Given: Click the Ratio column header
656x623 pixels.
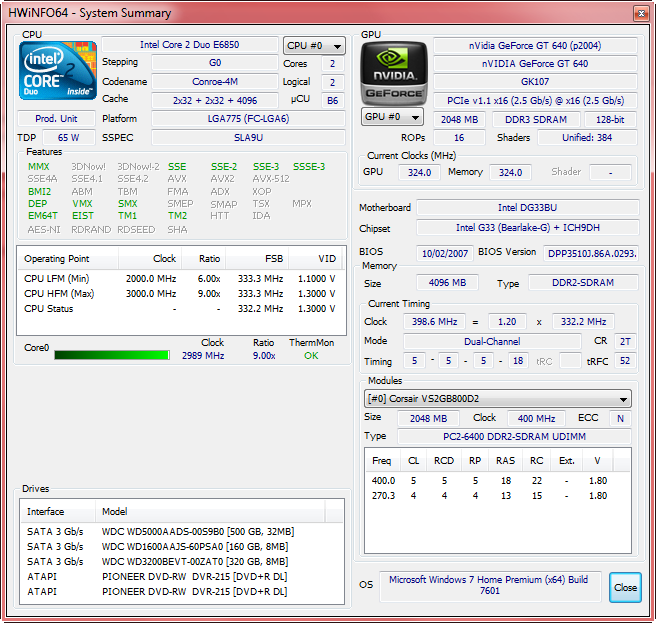Looking at the screenshot, I should pyautogui.click(x=204, y=259).
